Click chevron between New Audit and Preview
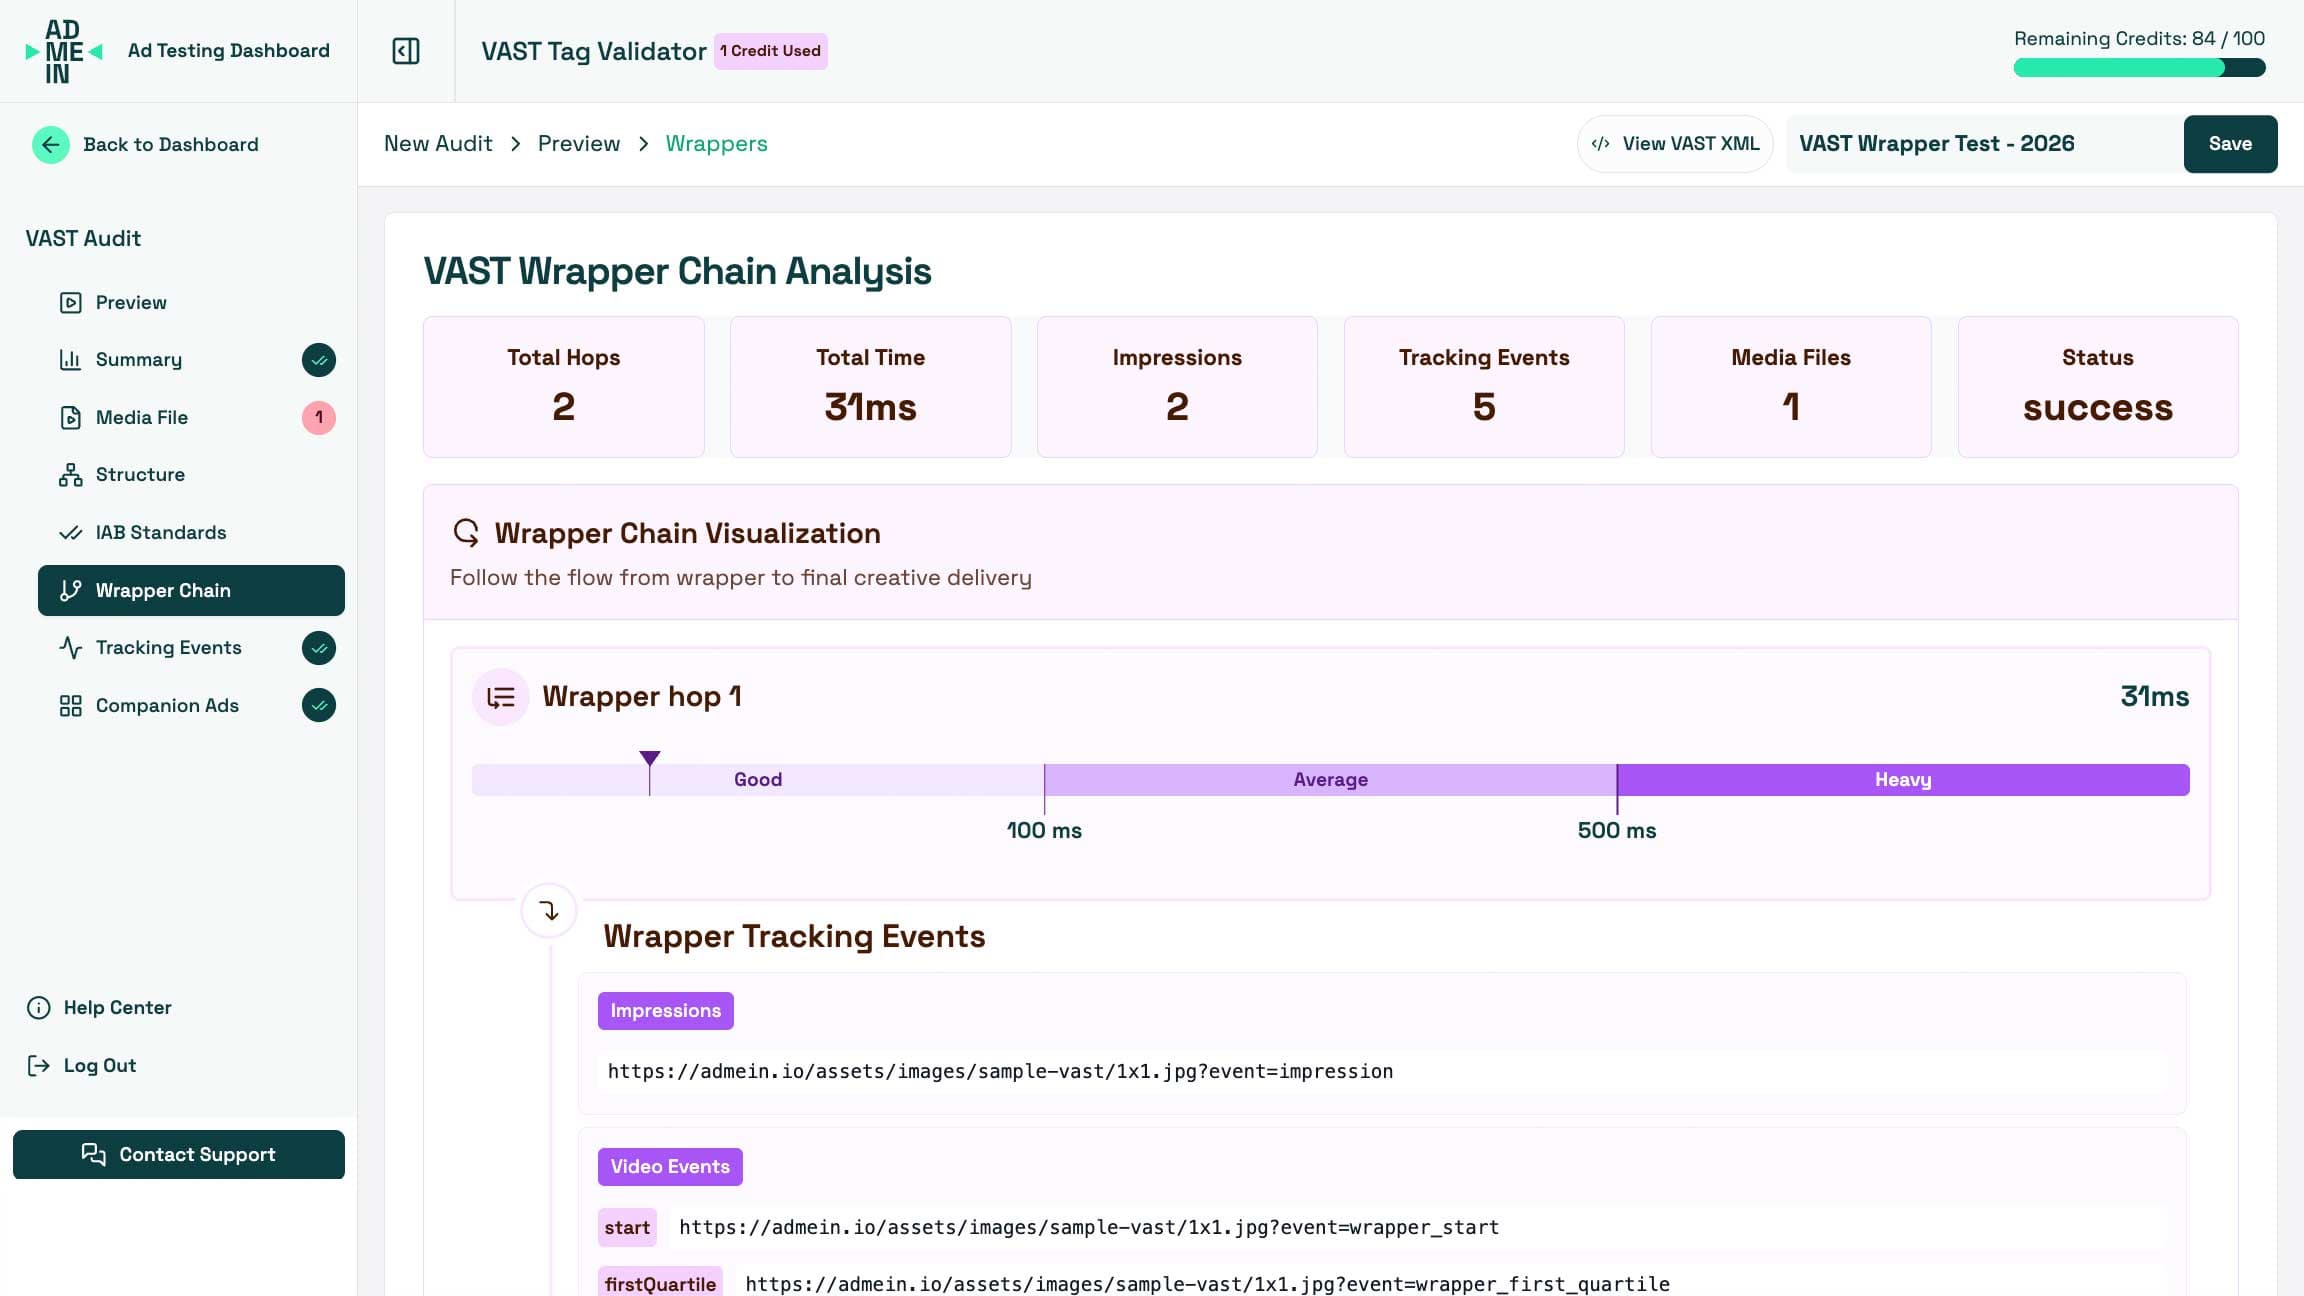This screenshot has height=1296, width=2304. coord(515,143)
